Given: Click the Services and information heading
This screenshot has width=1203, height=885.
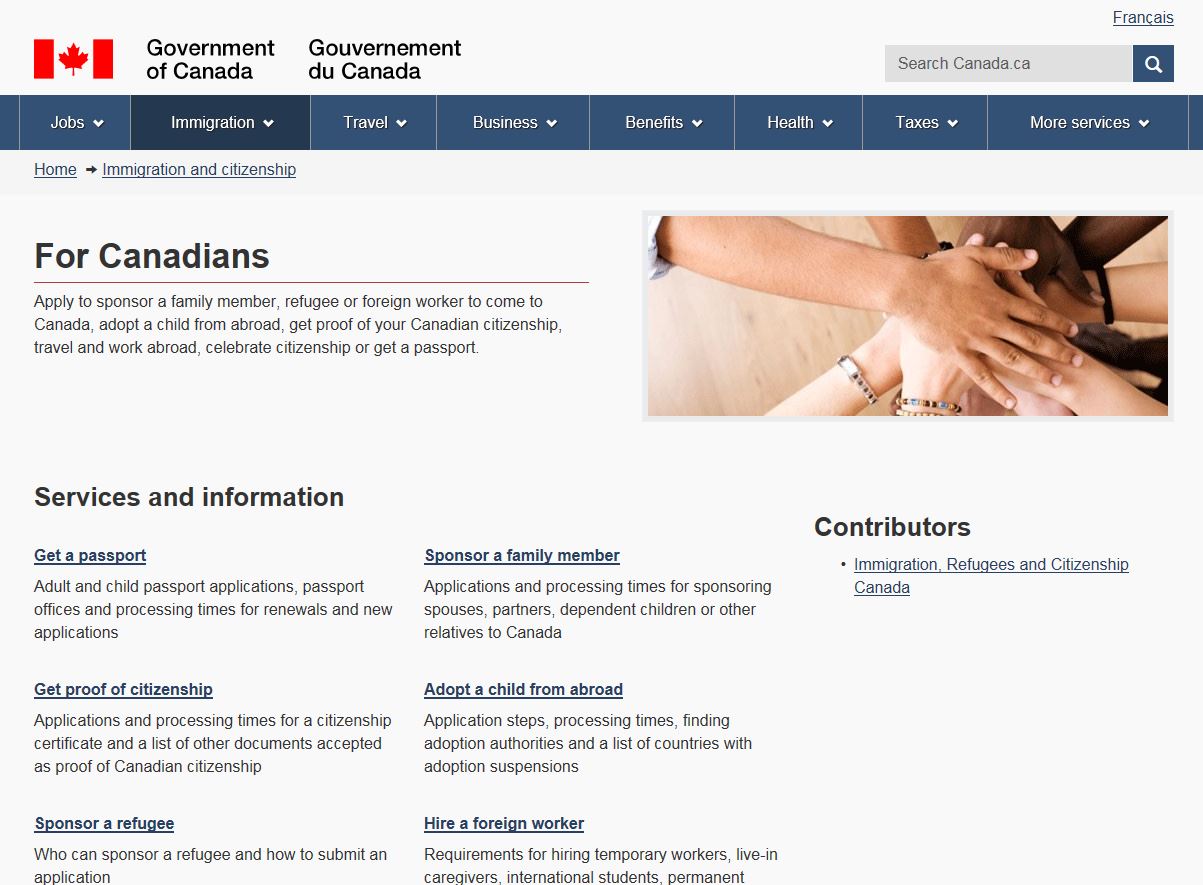Looking at the screenshot, I should [189, 497].
